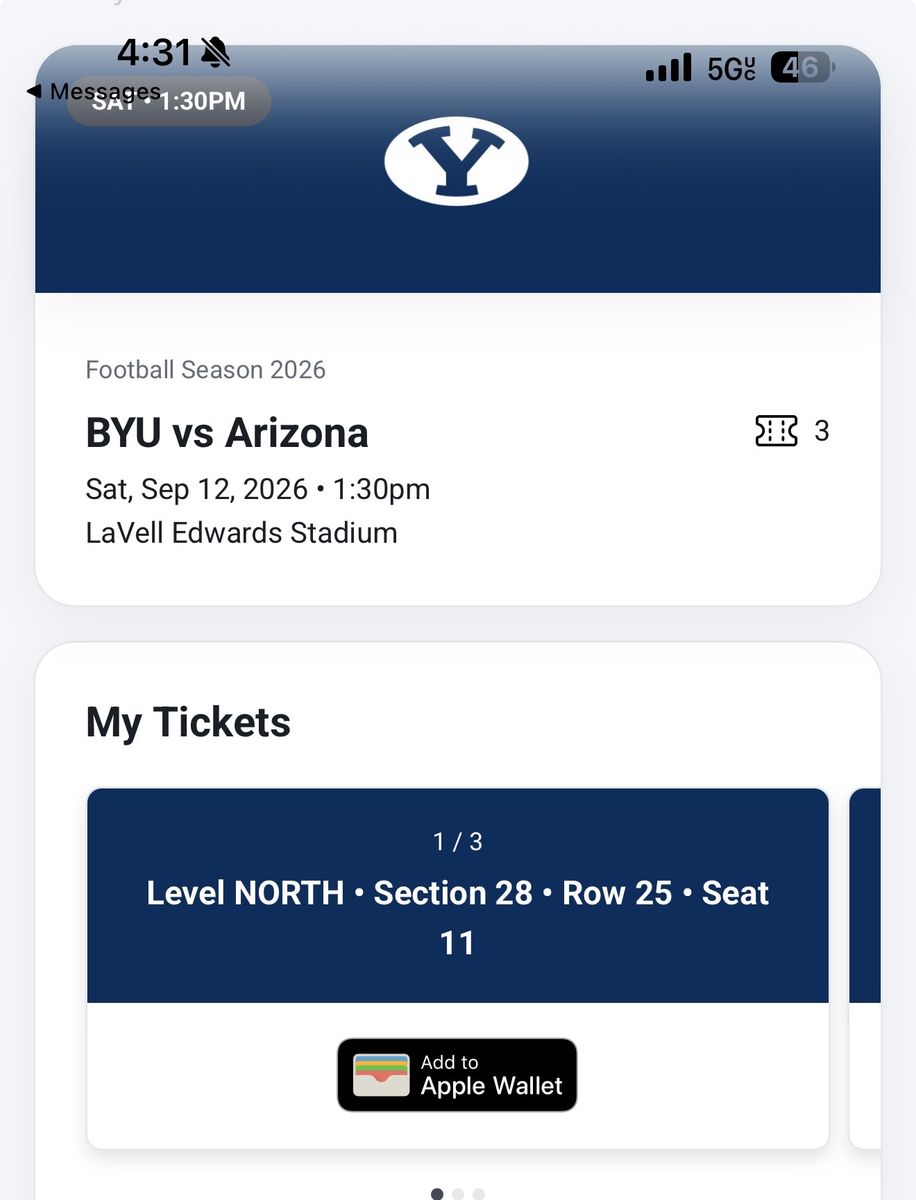Viewport: 916px width, 1200px height.
Task: Tap the silent mode bell icon
Action: 215,51
